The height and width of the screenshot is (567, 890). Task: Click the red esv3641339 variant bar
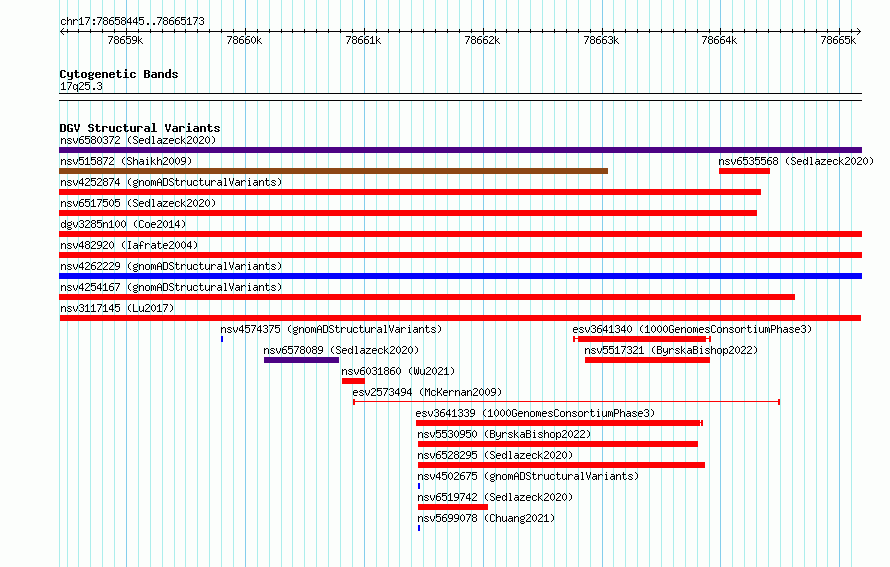559,423
